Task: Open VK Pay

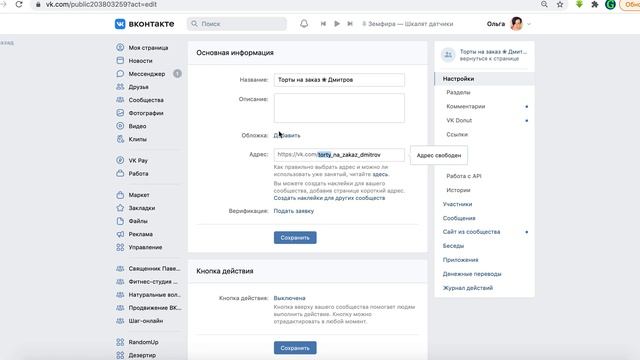Action: click(132, 160)
